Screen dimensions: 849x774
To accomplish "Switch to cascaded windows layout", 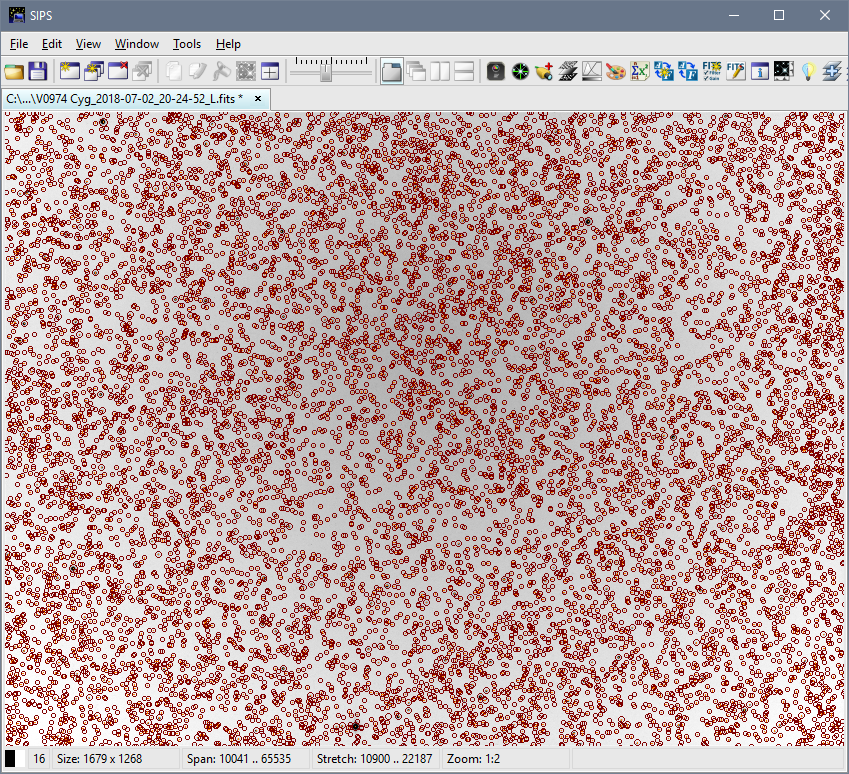I will click(416, 71).
